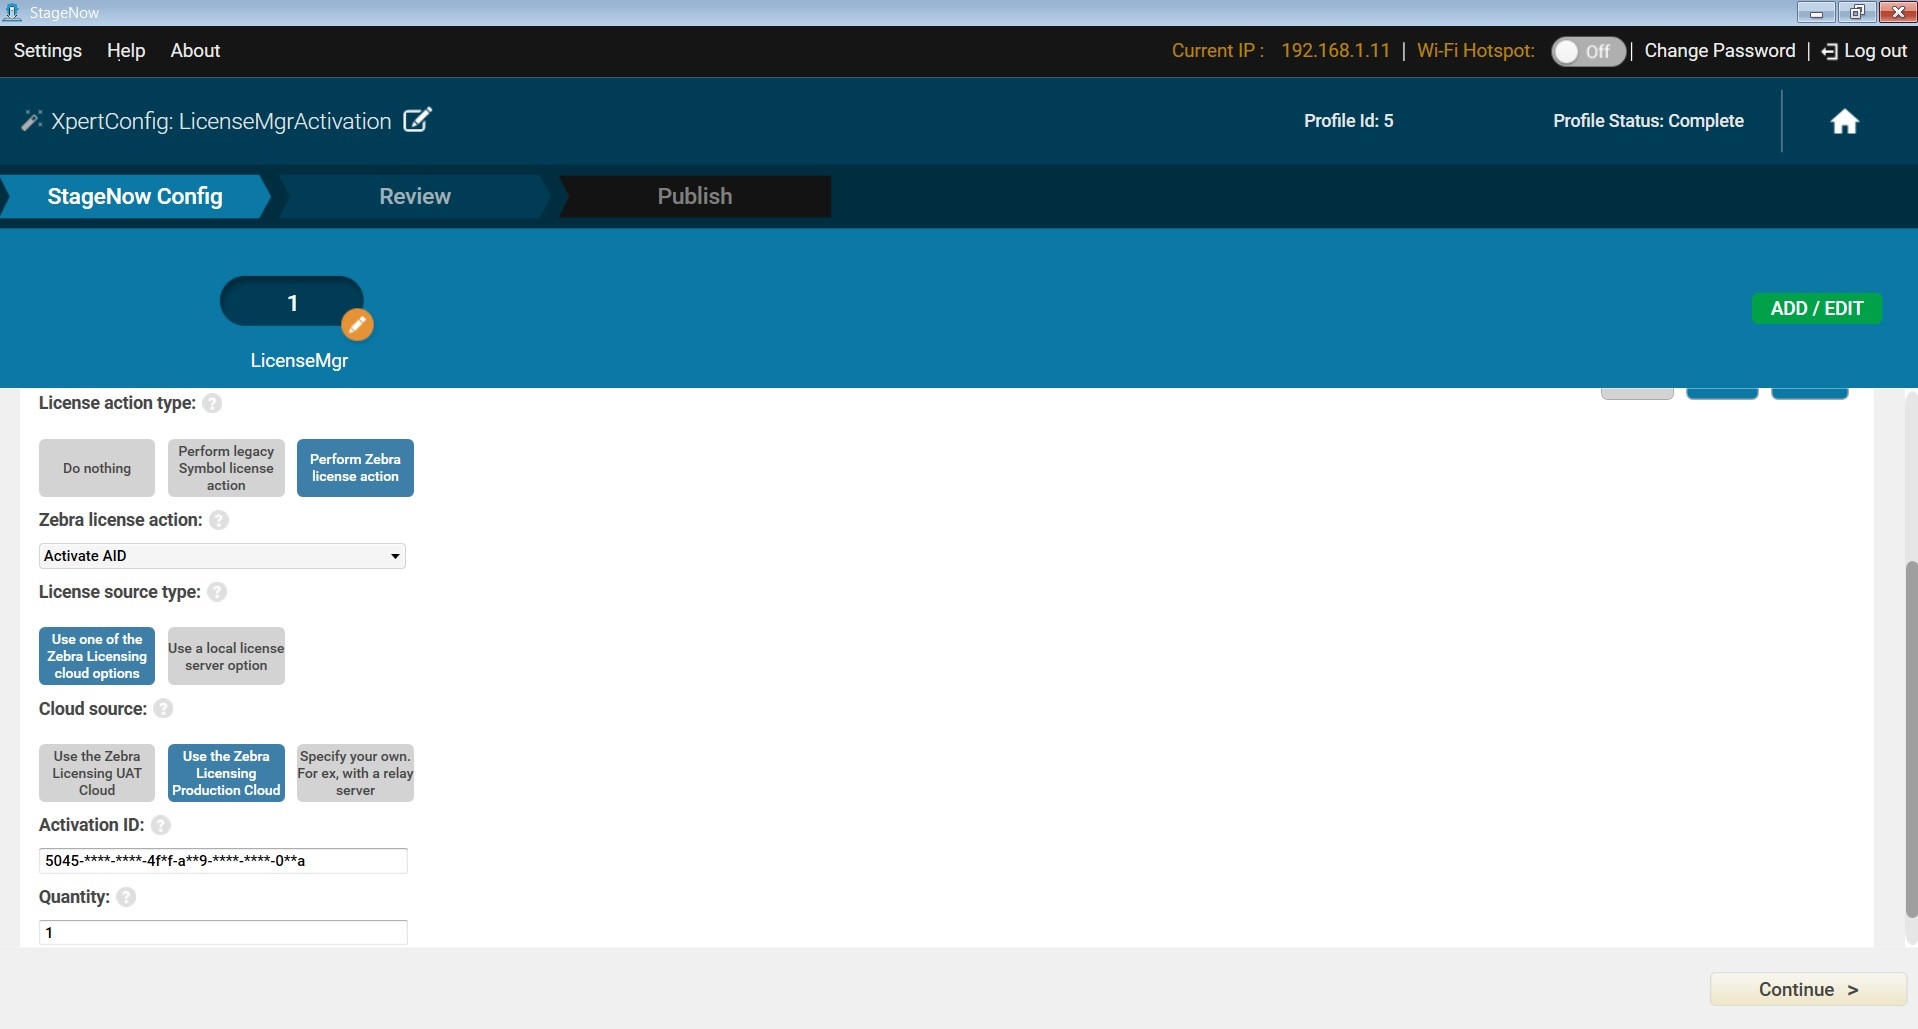Open help for License source type
This screenshot has width=1918, height=1029.
click(x=217, y=592)
